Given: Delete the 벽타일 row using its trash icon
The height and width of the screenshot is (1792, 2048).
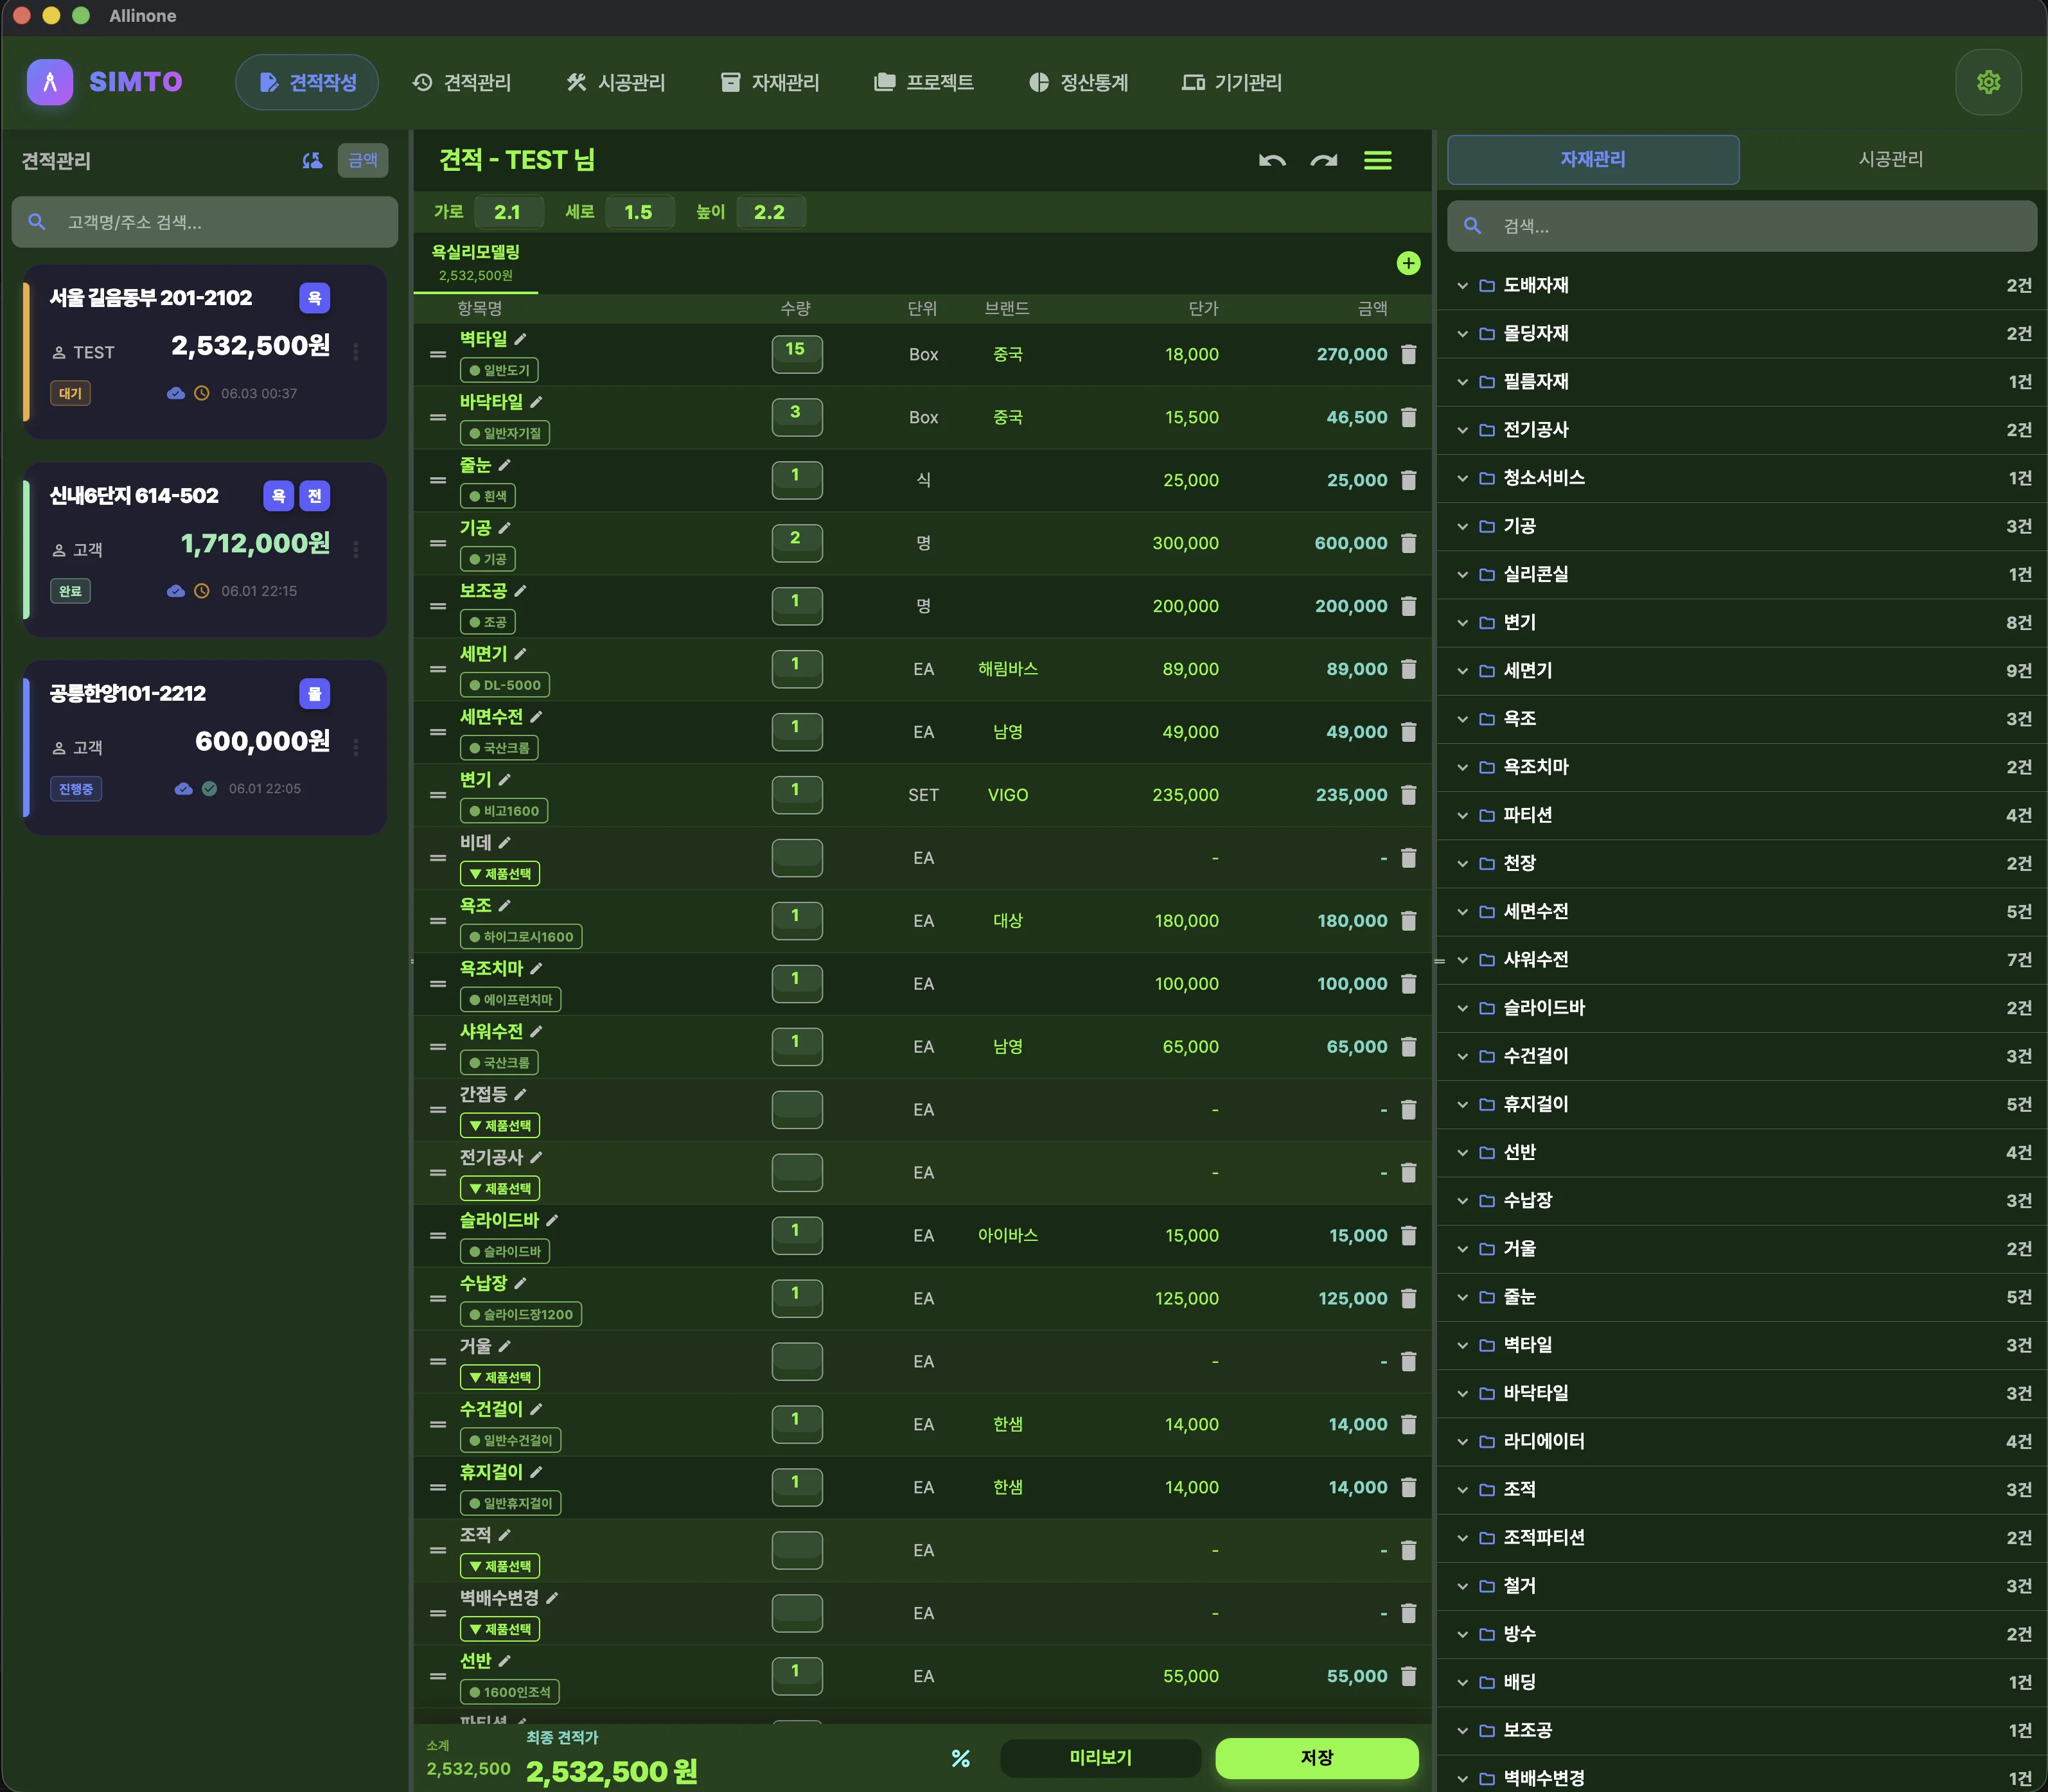Looking at the screenshot, I should tap(1408, 354).
